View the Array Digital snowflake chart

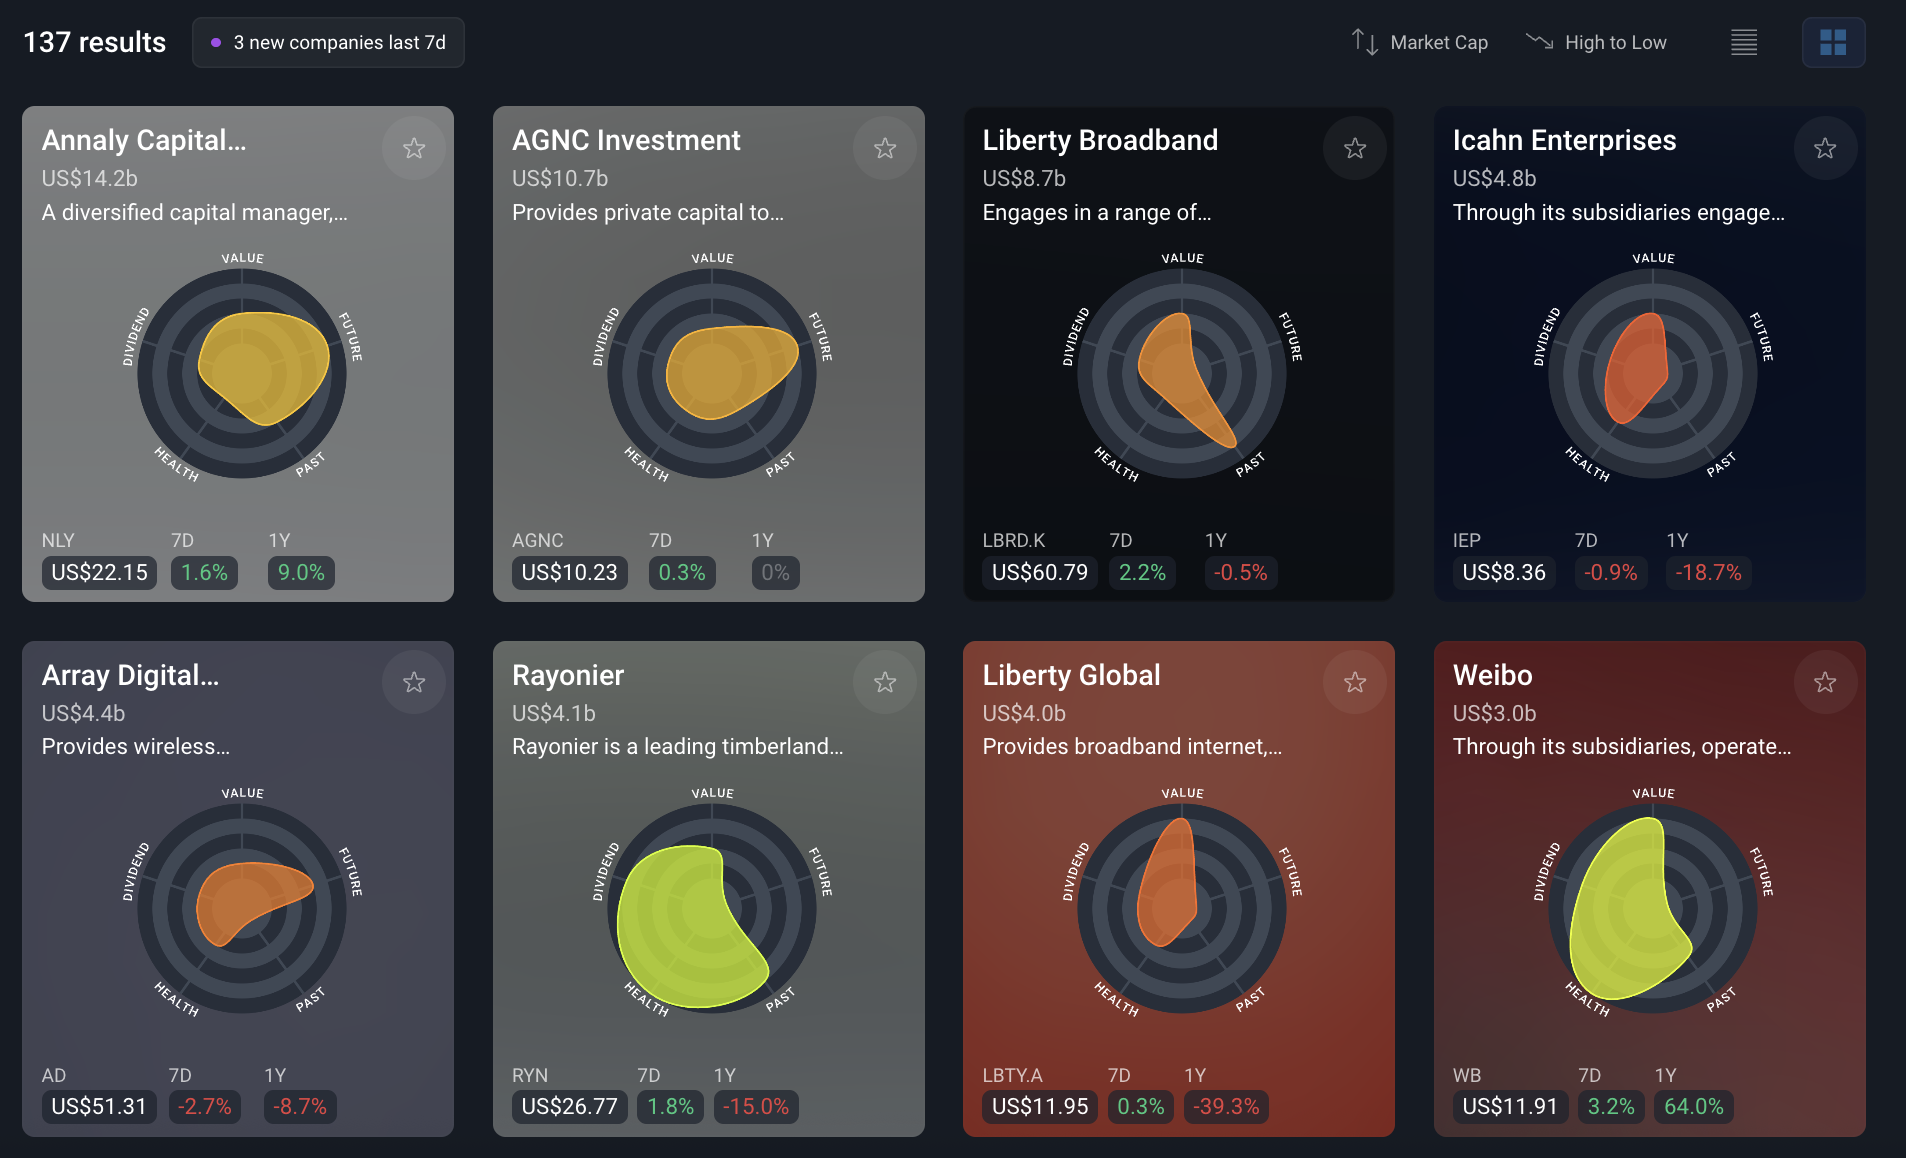(242, 908)
